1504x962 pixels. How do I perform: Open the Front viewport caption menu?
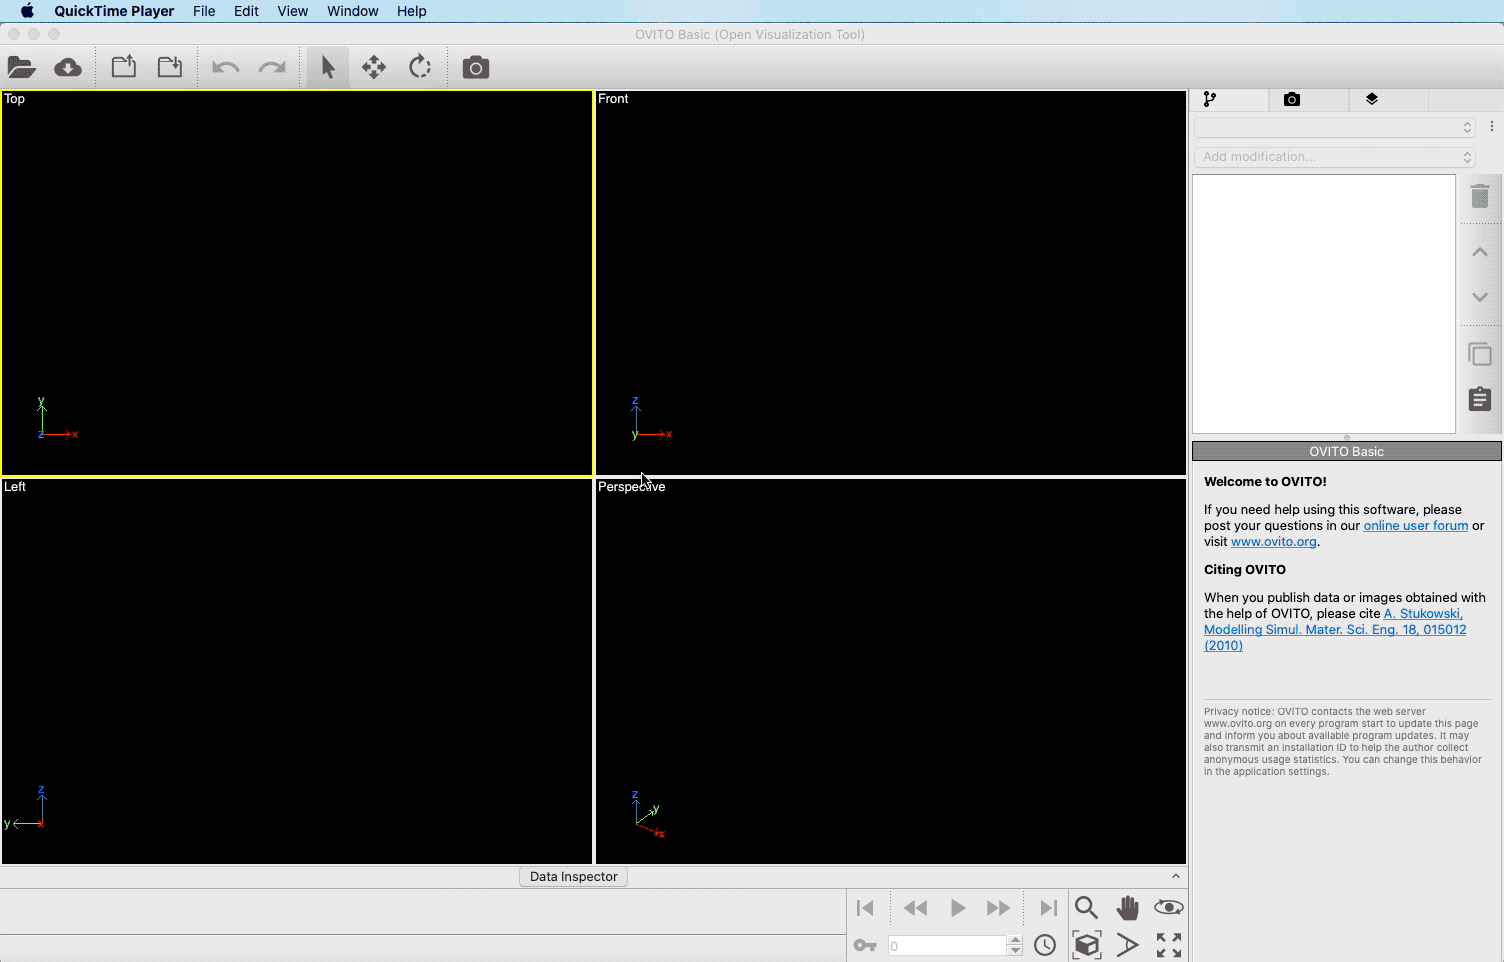point(613,99)
